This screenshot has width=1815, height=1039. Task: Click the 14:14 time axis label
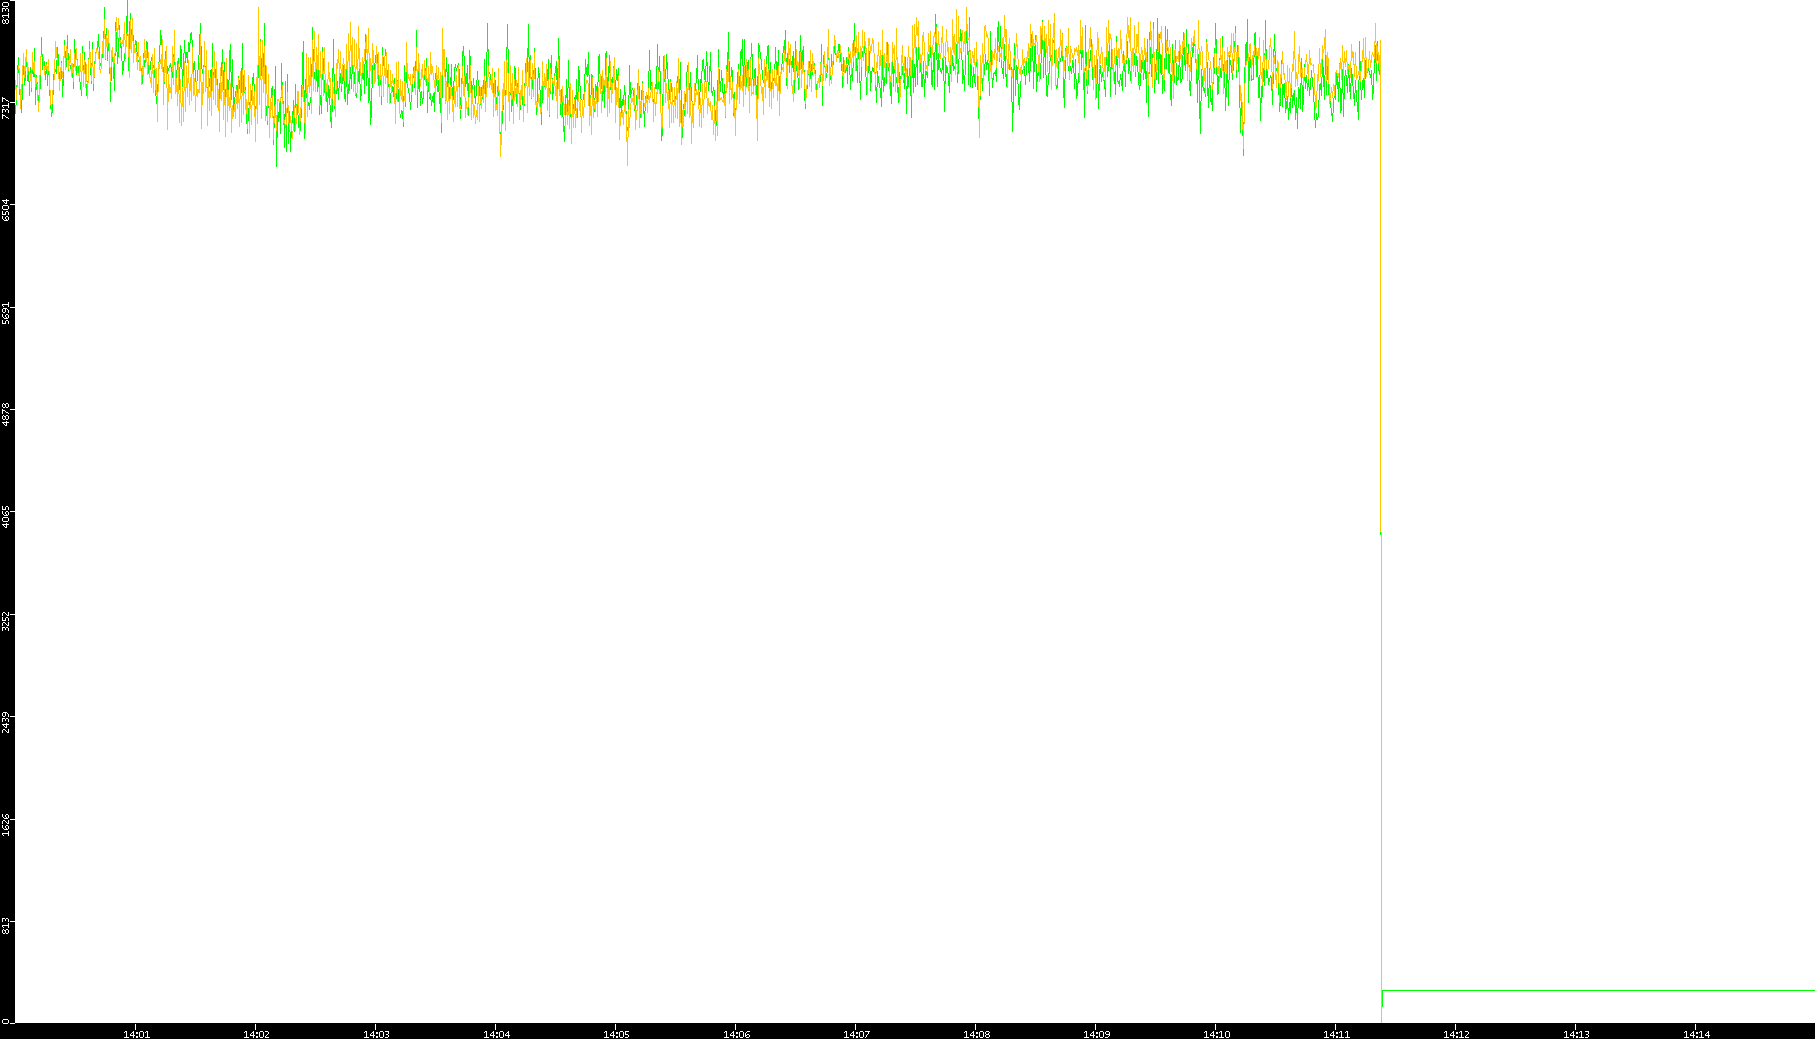(1696, 1033)
